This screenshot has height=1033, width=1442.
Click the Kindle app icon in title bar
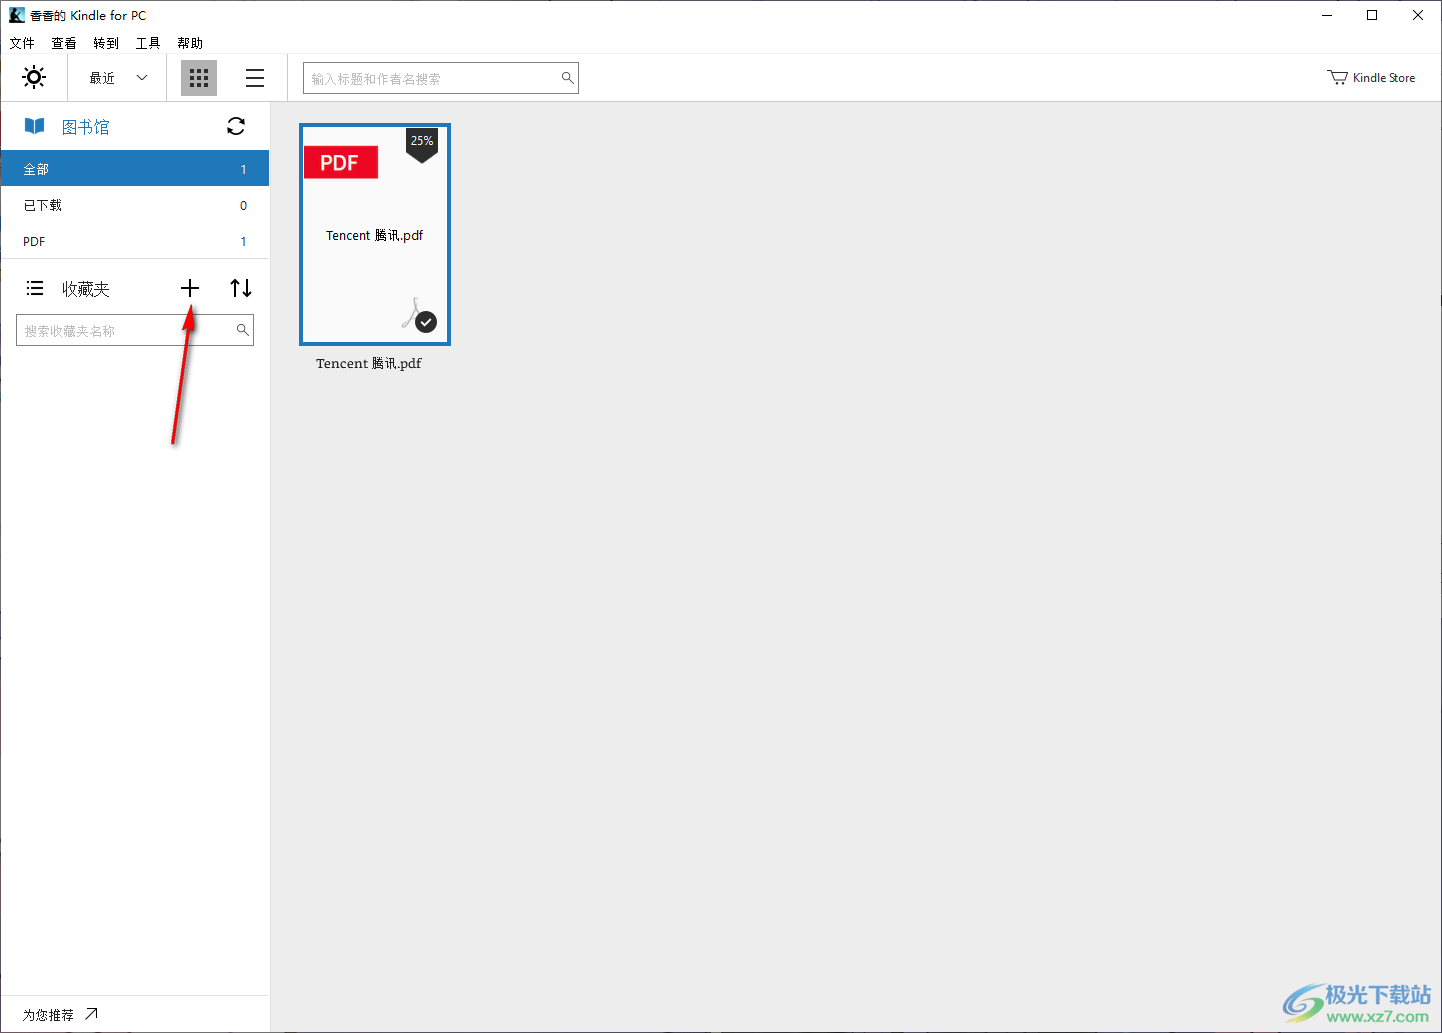(17, 15)
